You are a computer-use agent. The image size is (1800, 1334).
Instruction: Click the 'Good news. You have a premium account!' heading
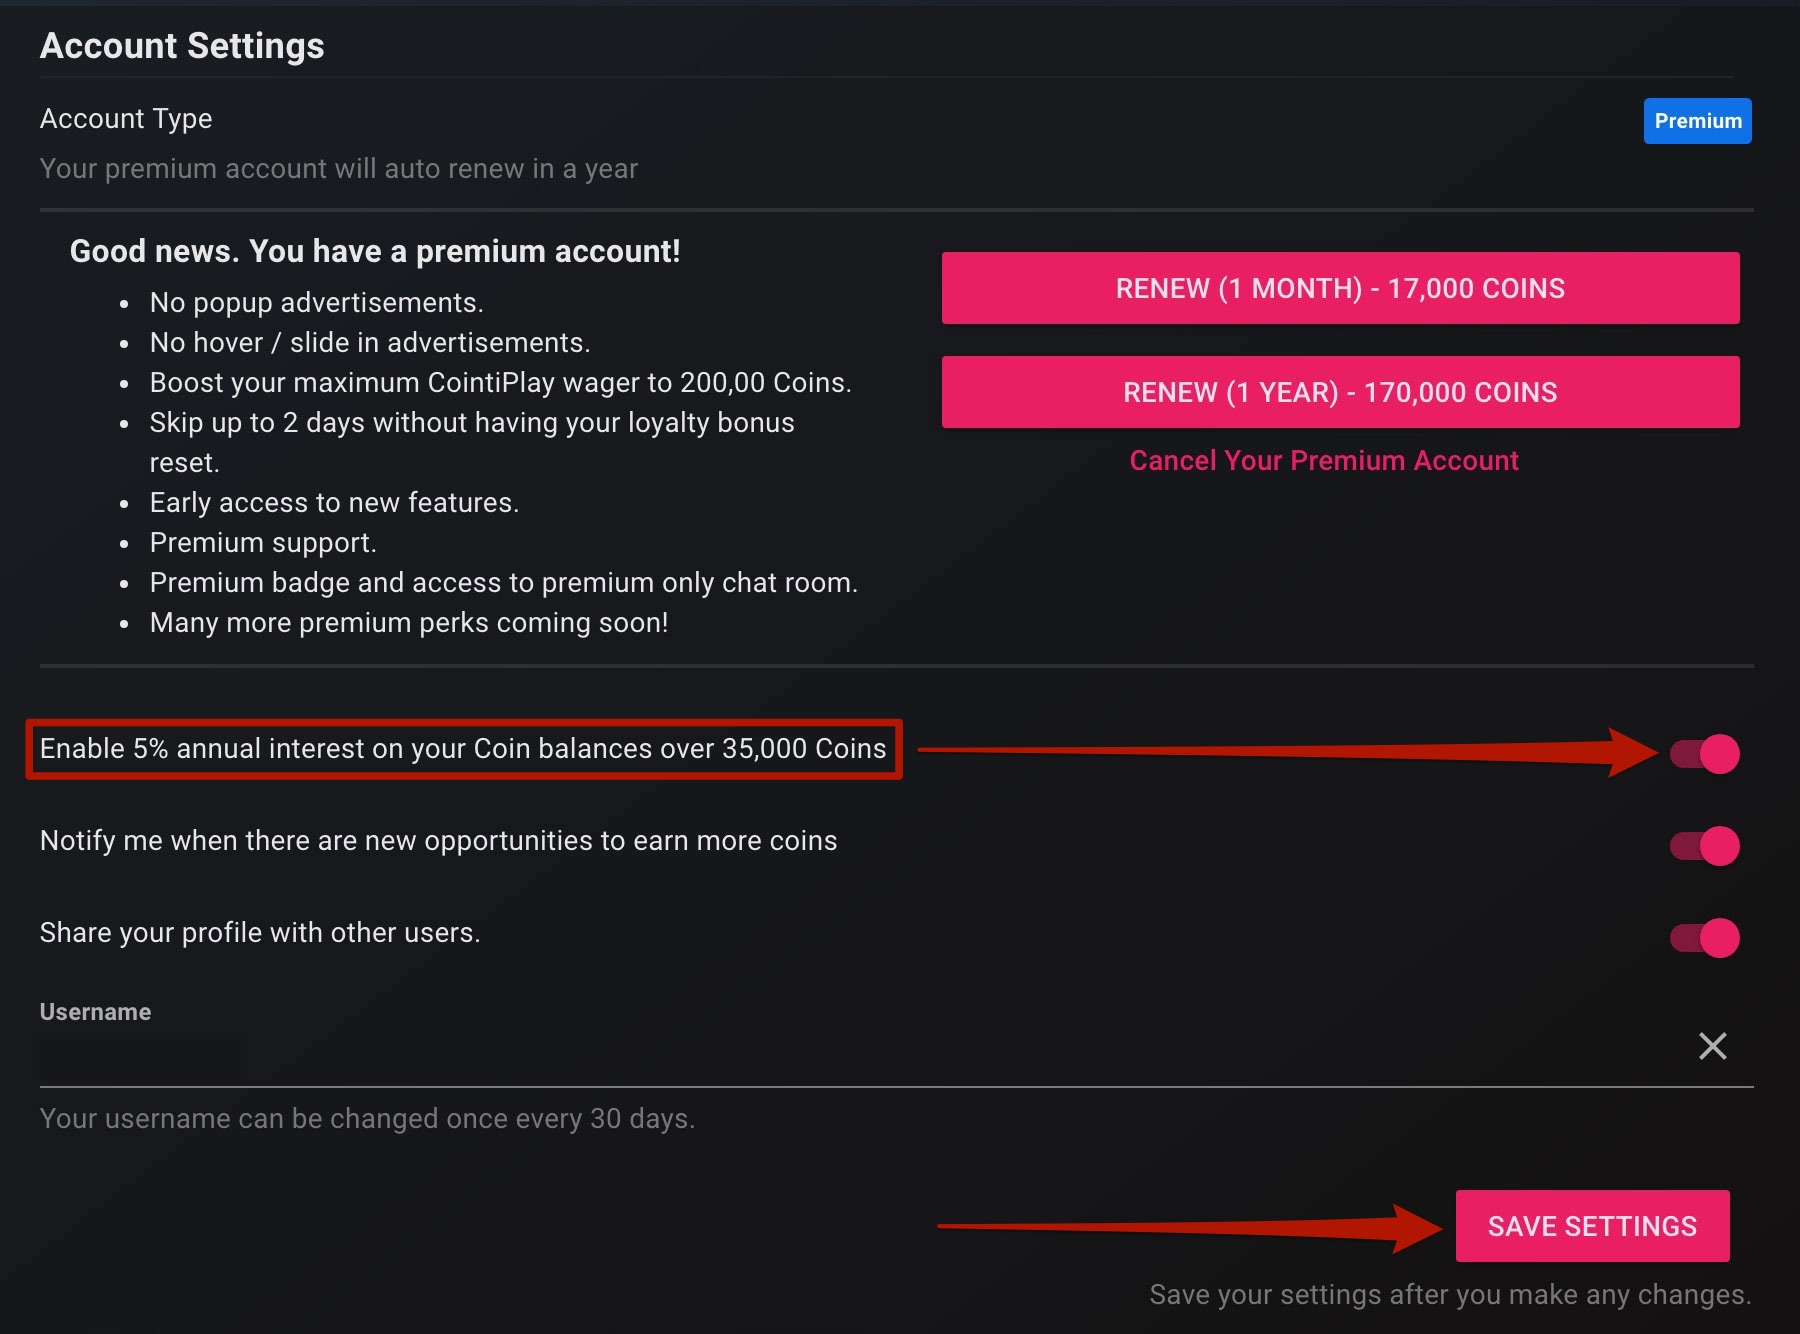click(375, 251)
